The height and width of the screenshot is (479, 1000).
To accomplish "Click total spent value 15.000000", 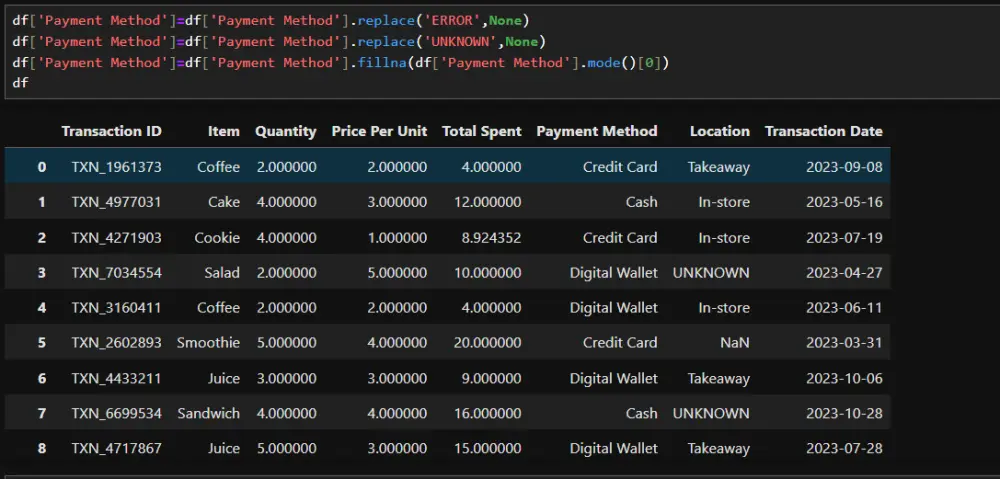I will (x=488, y=448).
